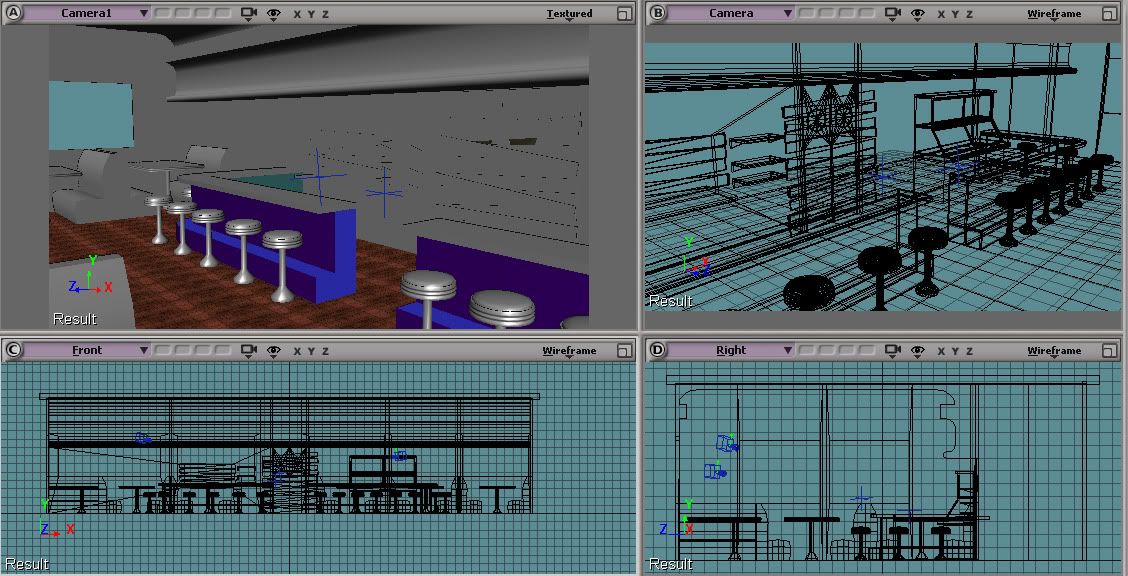This screenshot has width=1128, height=576.
Task: Click the Result label in Right viewport
Action: click(x=670, y=564)
